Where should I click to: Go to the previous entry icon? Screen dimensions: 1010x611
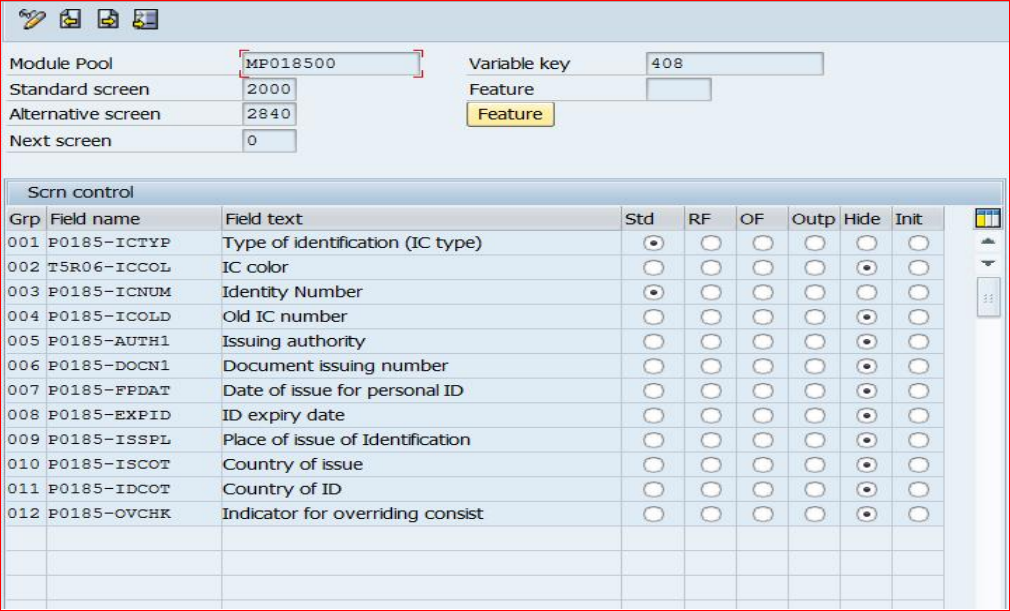pyautogui.click(x=70, y=19)
